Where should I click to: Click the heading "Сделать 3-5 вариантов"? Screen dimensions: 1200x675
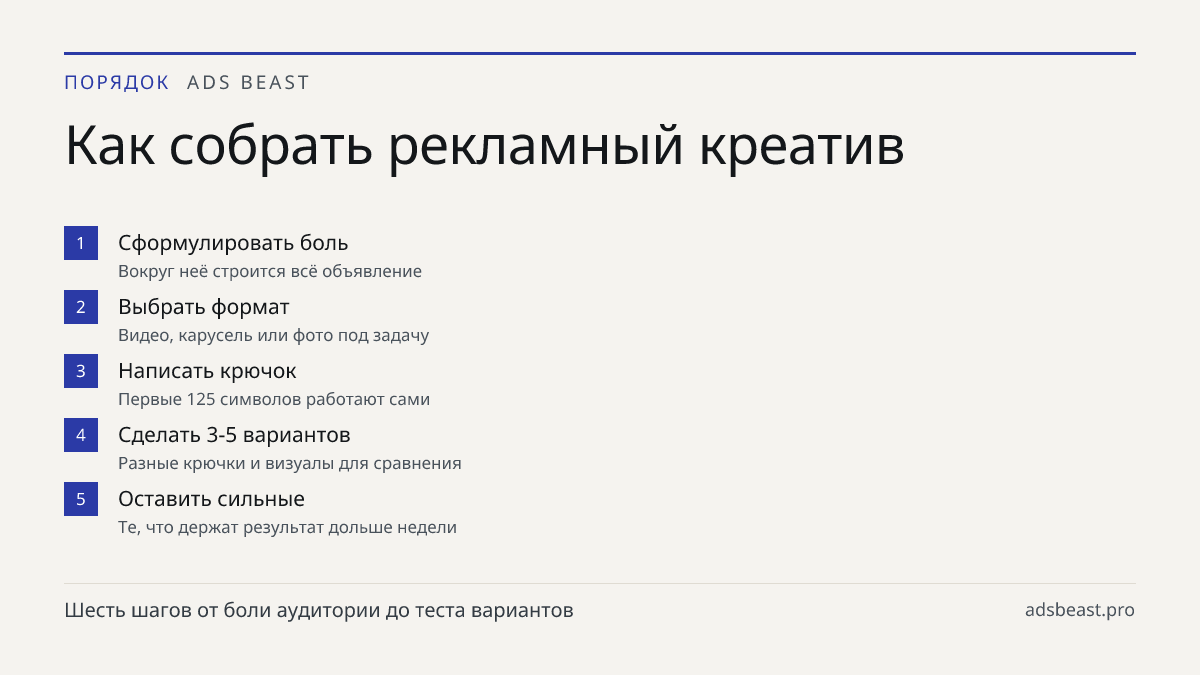[234, 435]
